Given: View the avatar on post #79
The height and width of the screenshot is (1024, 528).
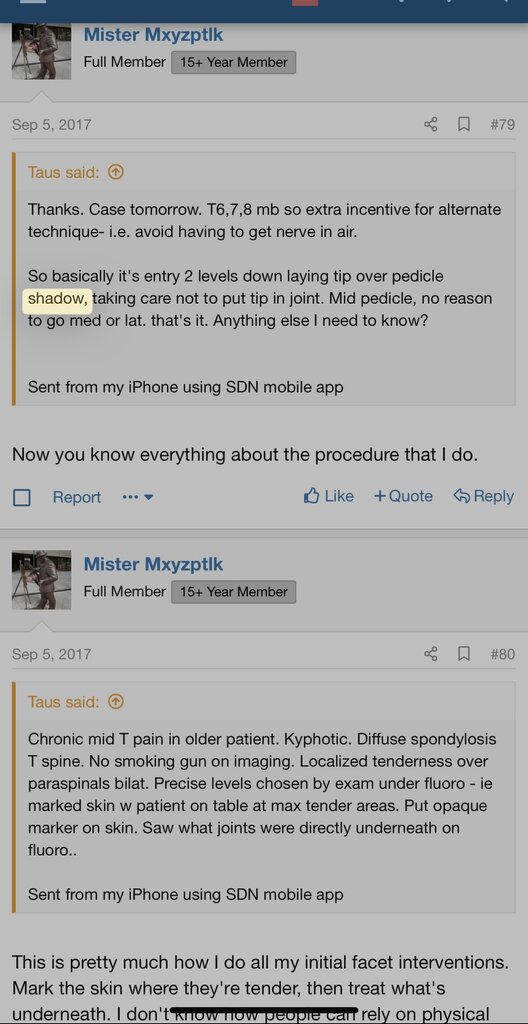Looking at the screenshot, I should coord(41,51).
